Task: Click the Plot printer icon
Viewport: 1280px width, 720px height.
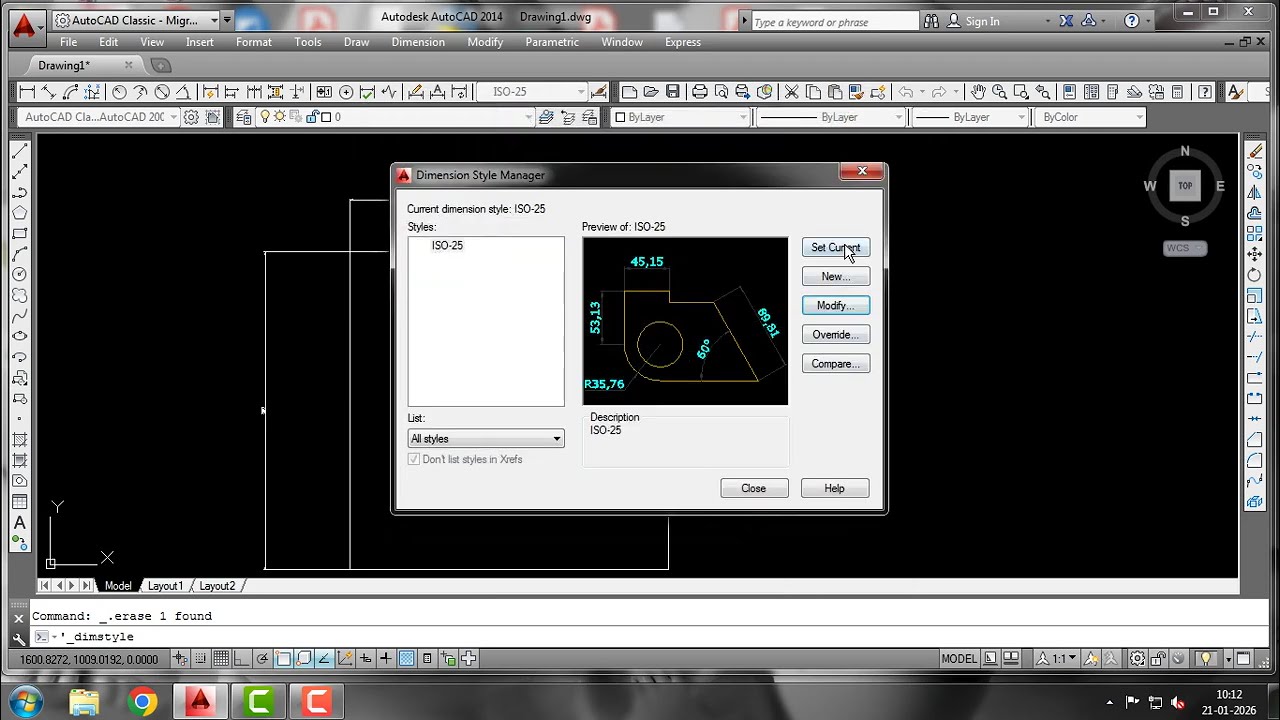Action: [x=700, y=92]
